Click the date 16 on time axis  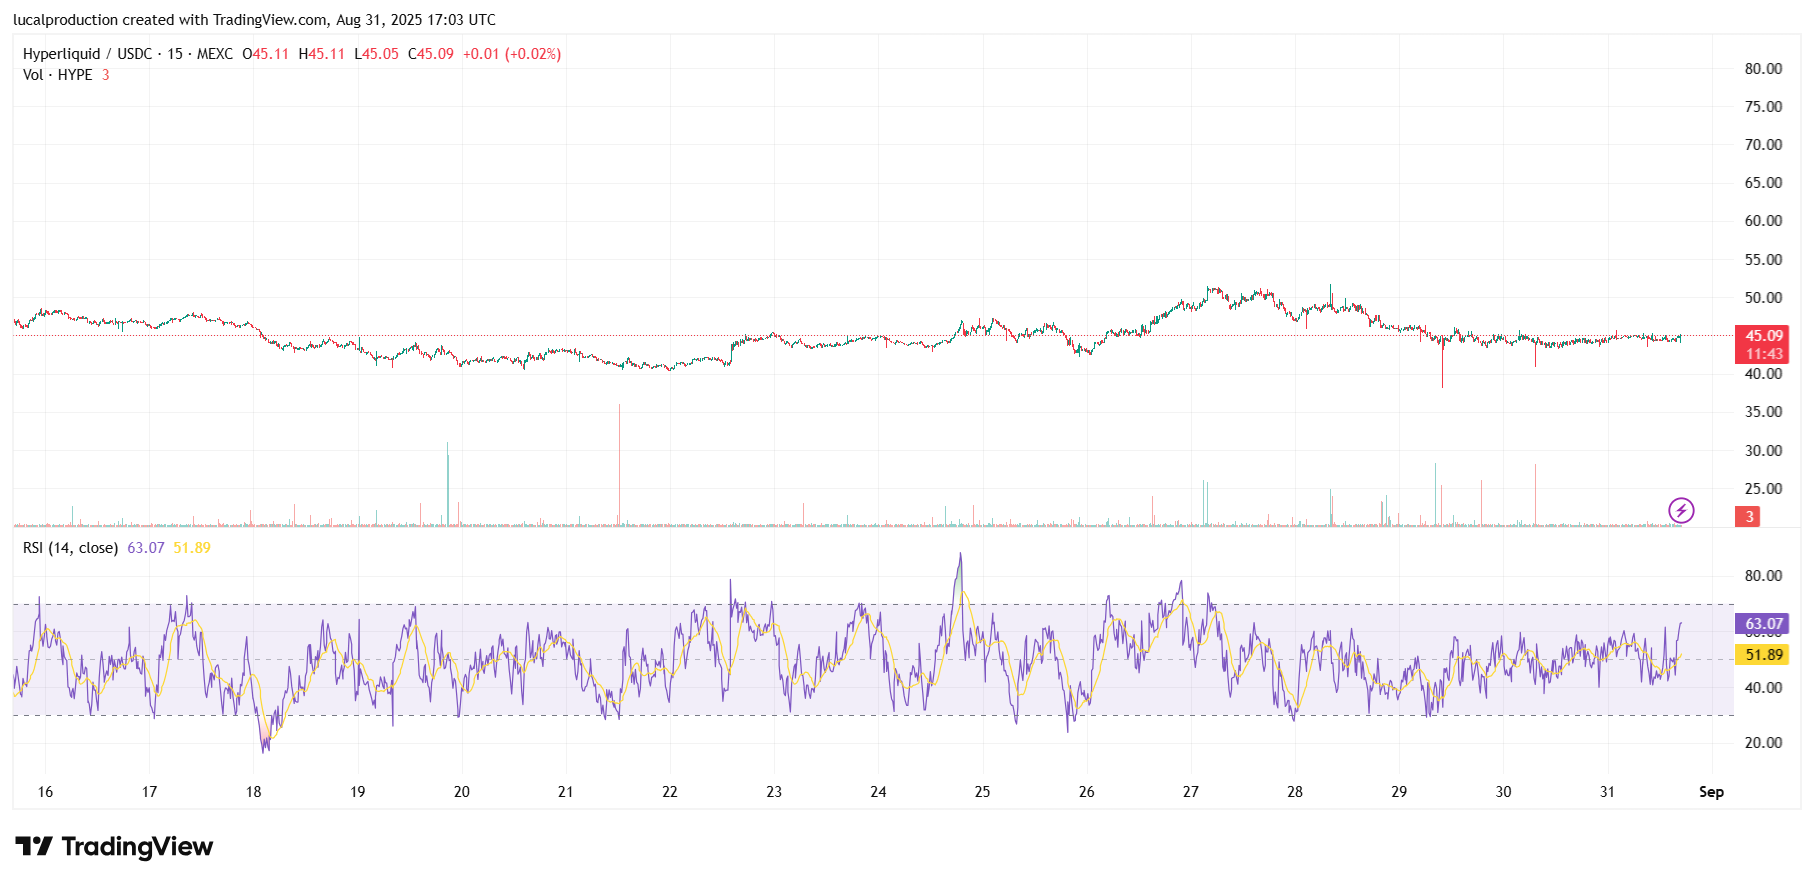pos(45,792)
